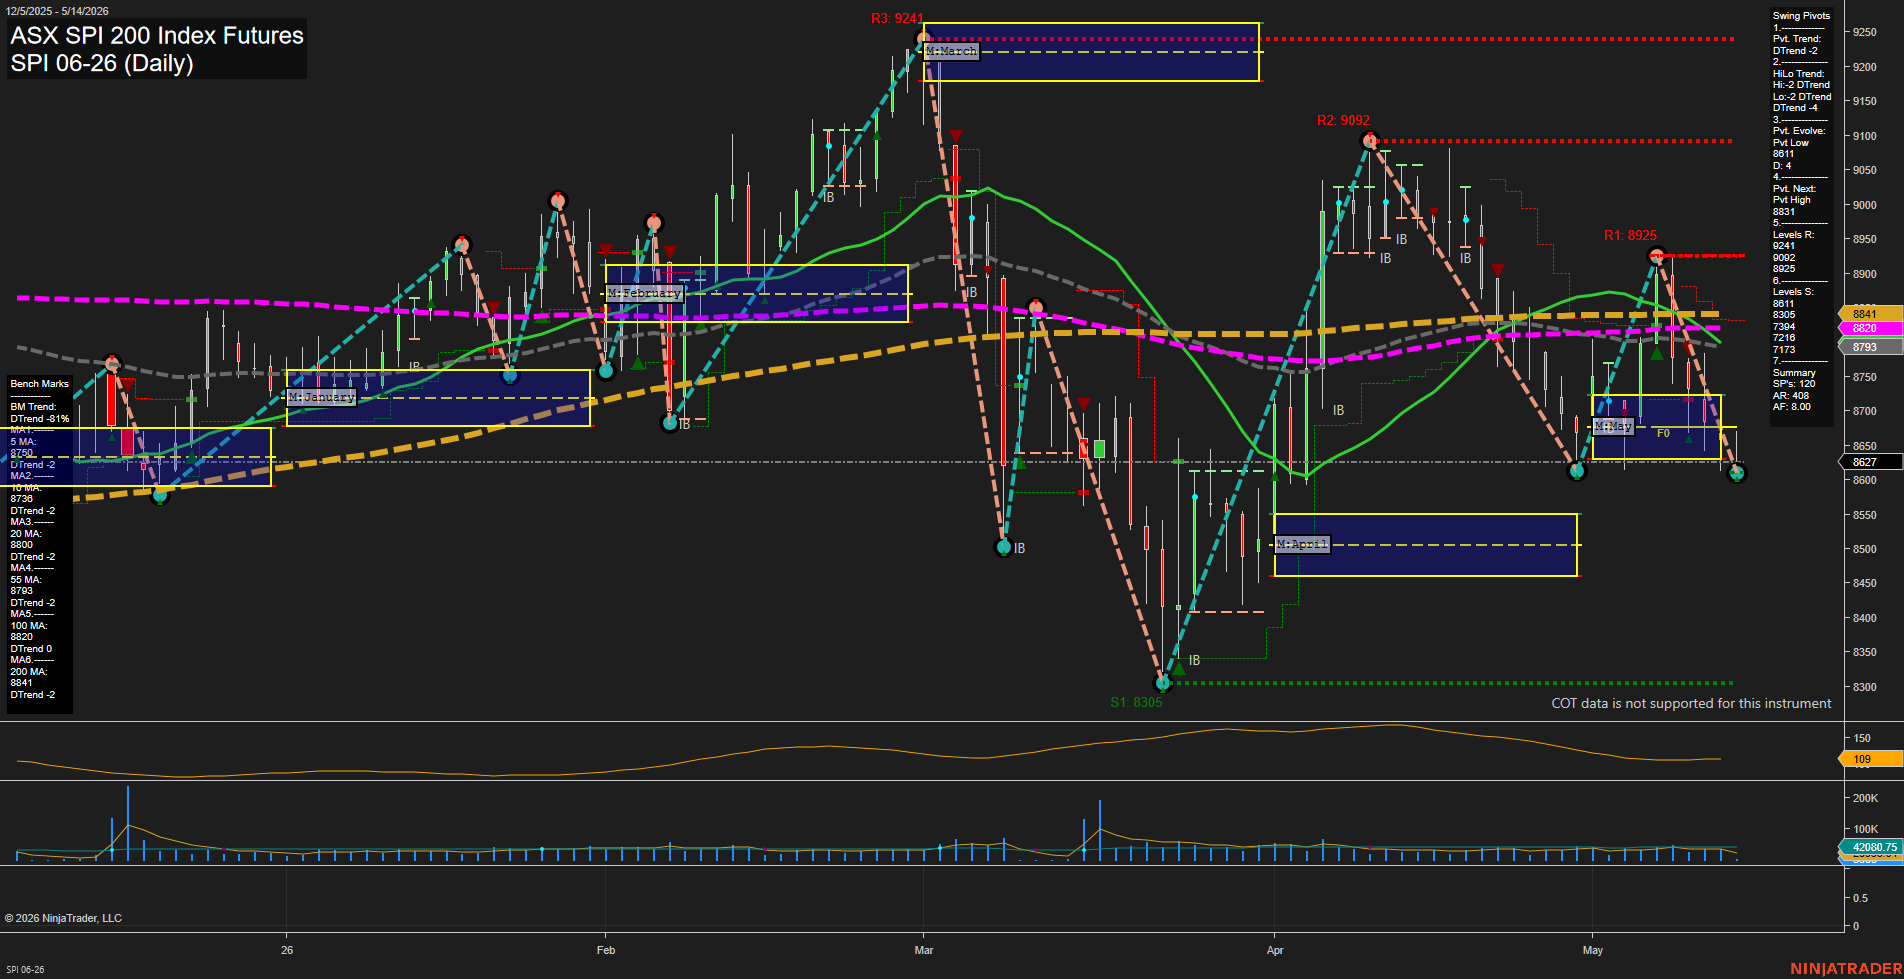
Task: Click the M:March monthly range label
Action: pos(951,51)
